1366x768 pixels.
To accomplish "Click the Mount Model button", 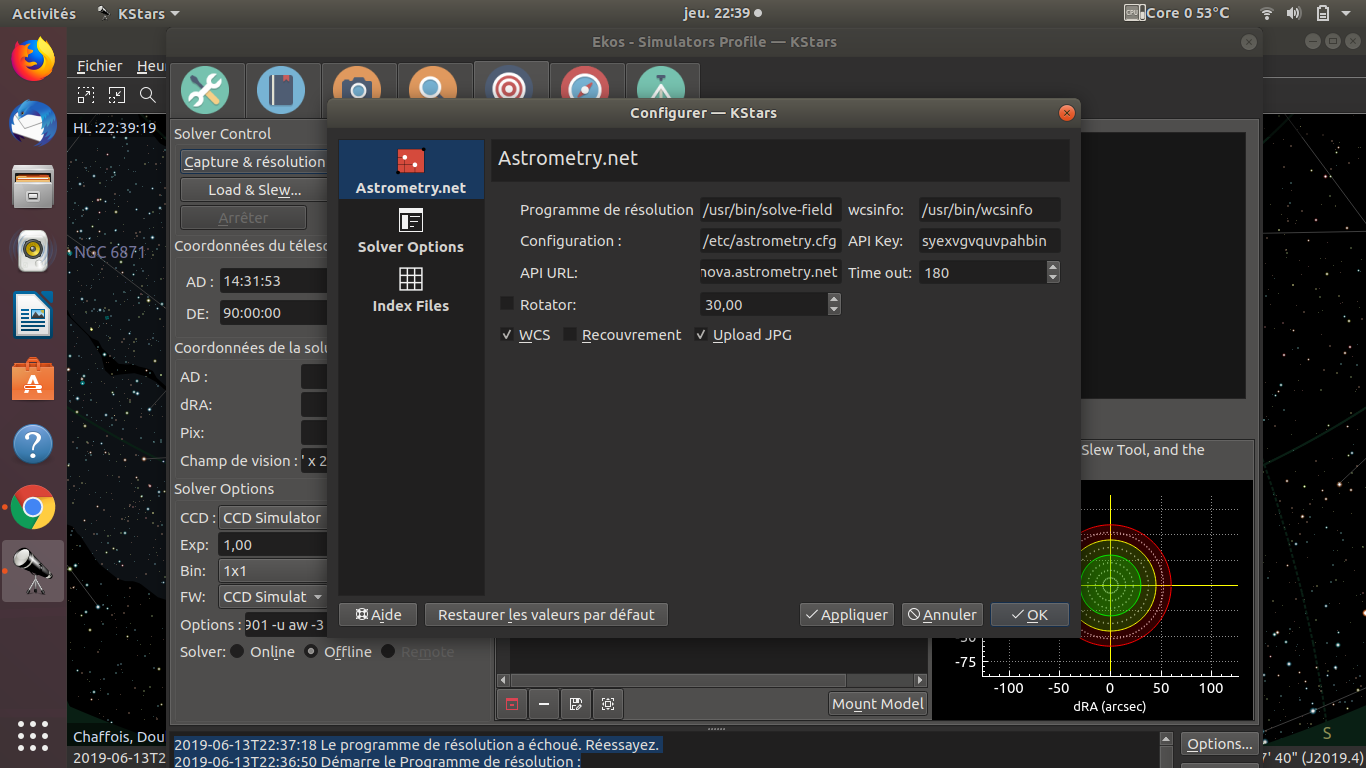I will [878, 704].
